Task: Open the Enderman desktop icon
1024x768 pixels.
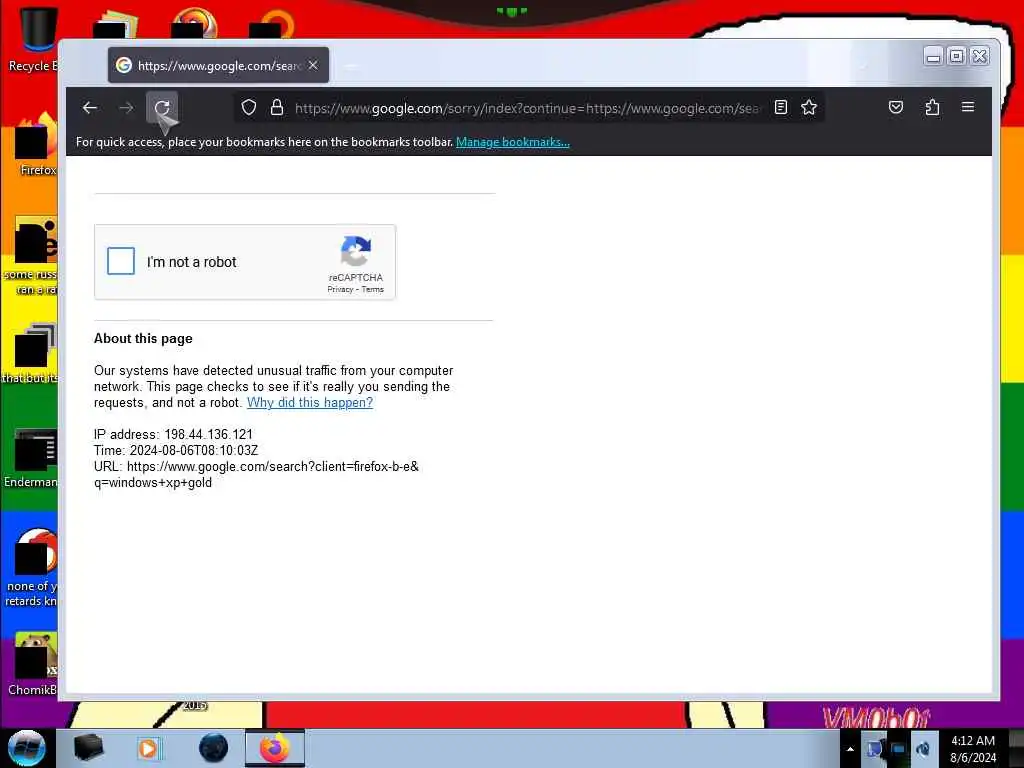Action: coord(33,457)
